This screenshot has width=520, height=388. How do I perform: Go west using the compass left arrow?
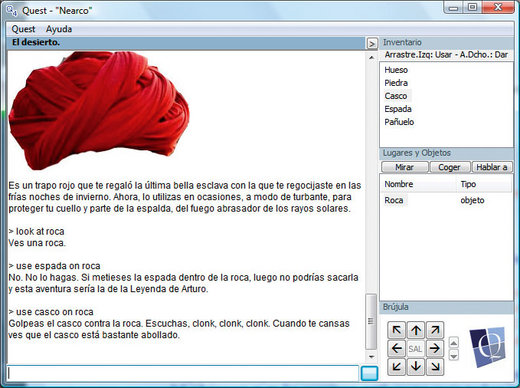396,349
